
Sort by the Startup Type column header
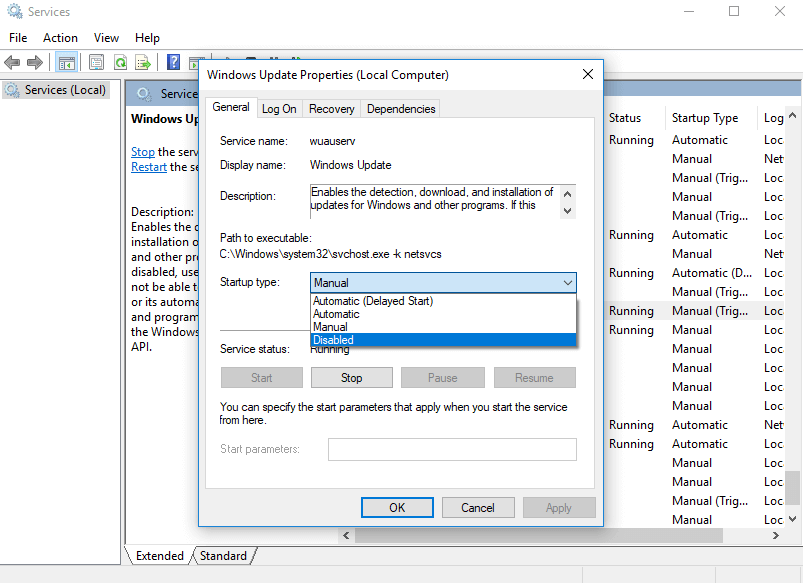click(705, 118)
